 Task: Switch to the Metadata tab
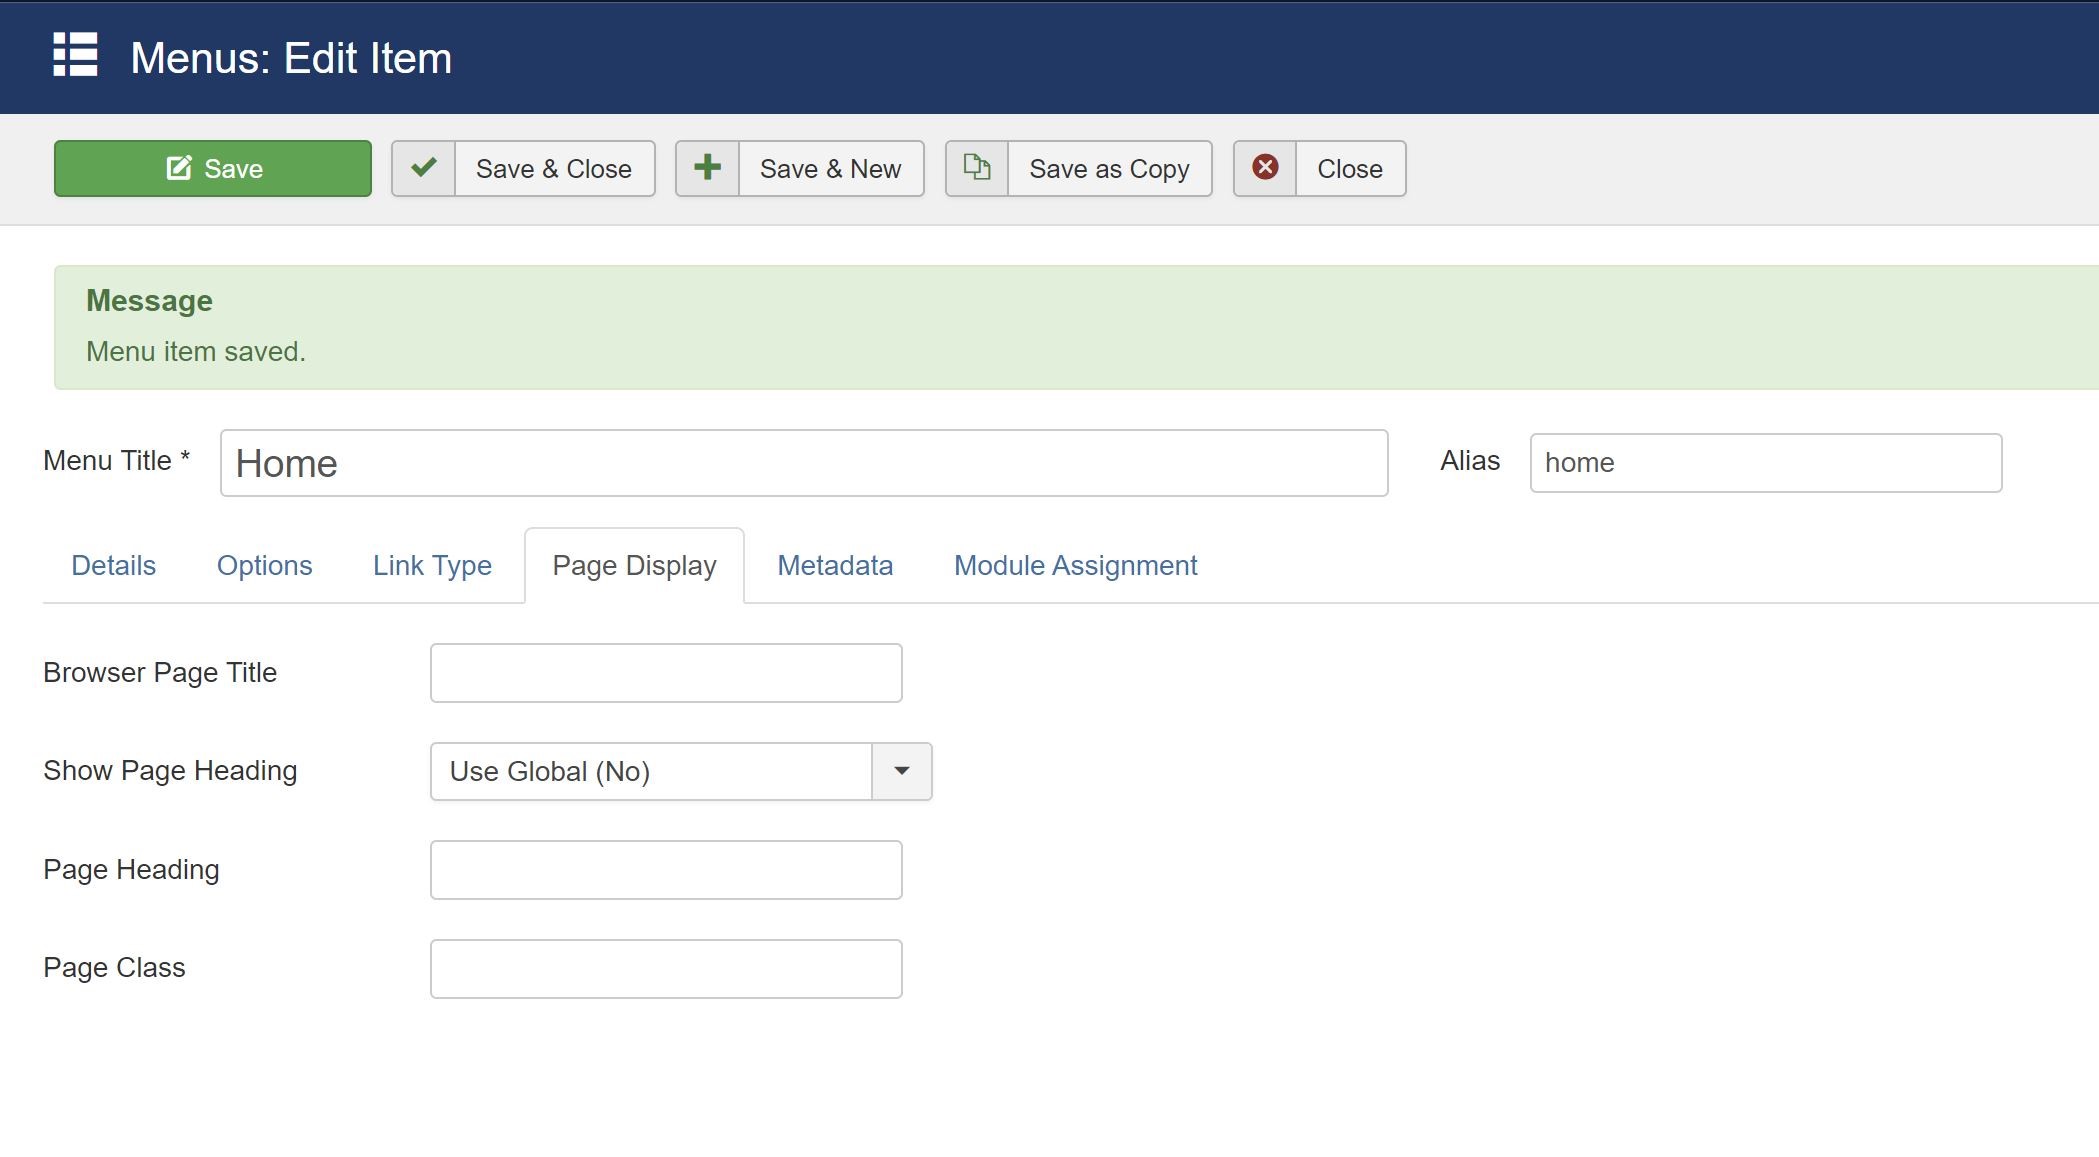tap(834, 565)
